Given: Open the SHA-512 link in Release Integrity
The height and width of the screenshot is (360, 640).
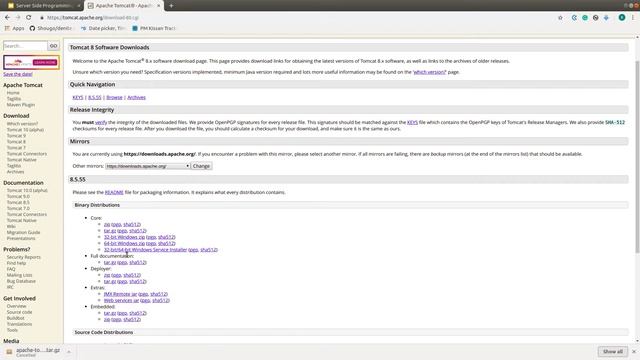Looking at the screenshot, I should pos(615,122).
